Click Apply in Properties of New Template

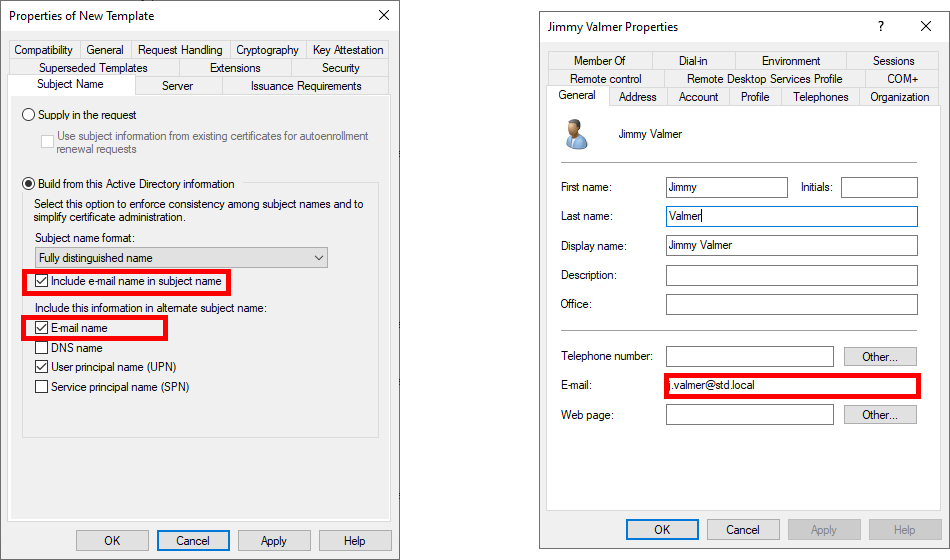coord(274,541)
